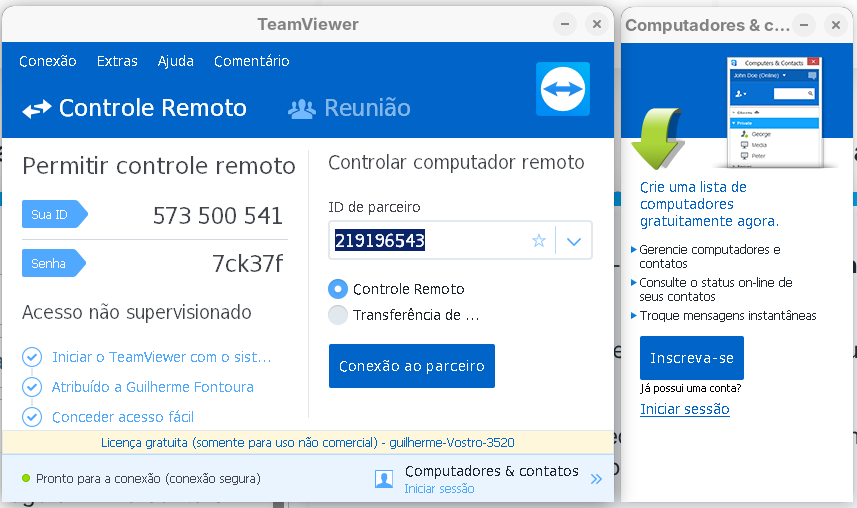Click the TeamViewer logo icon
Viewport: 857px width, 508px height.
[x=562, y=89]
